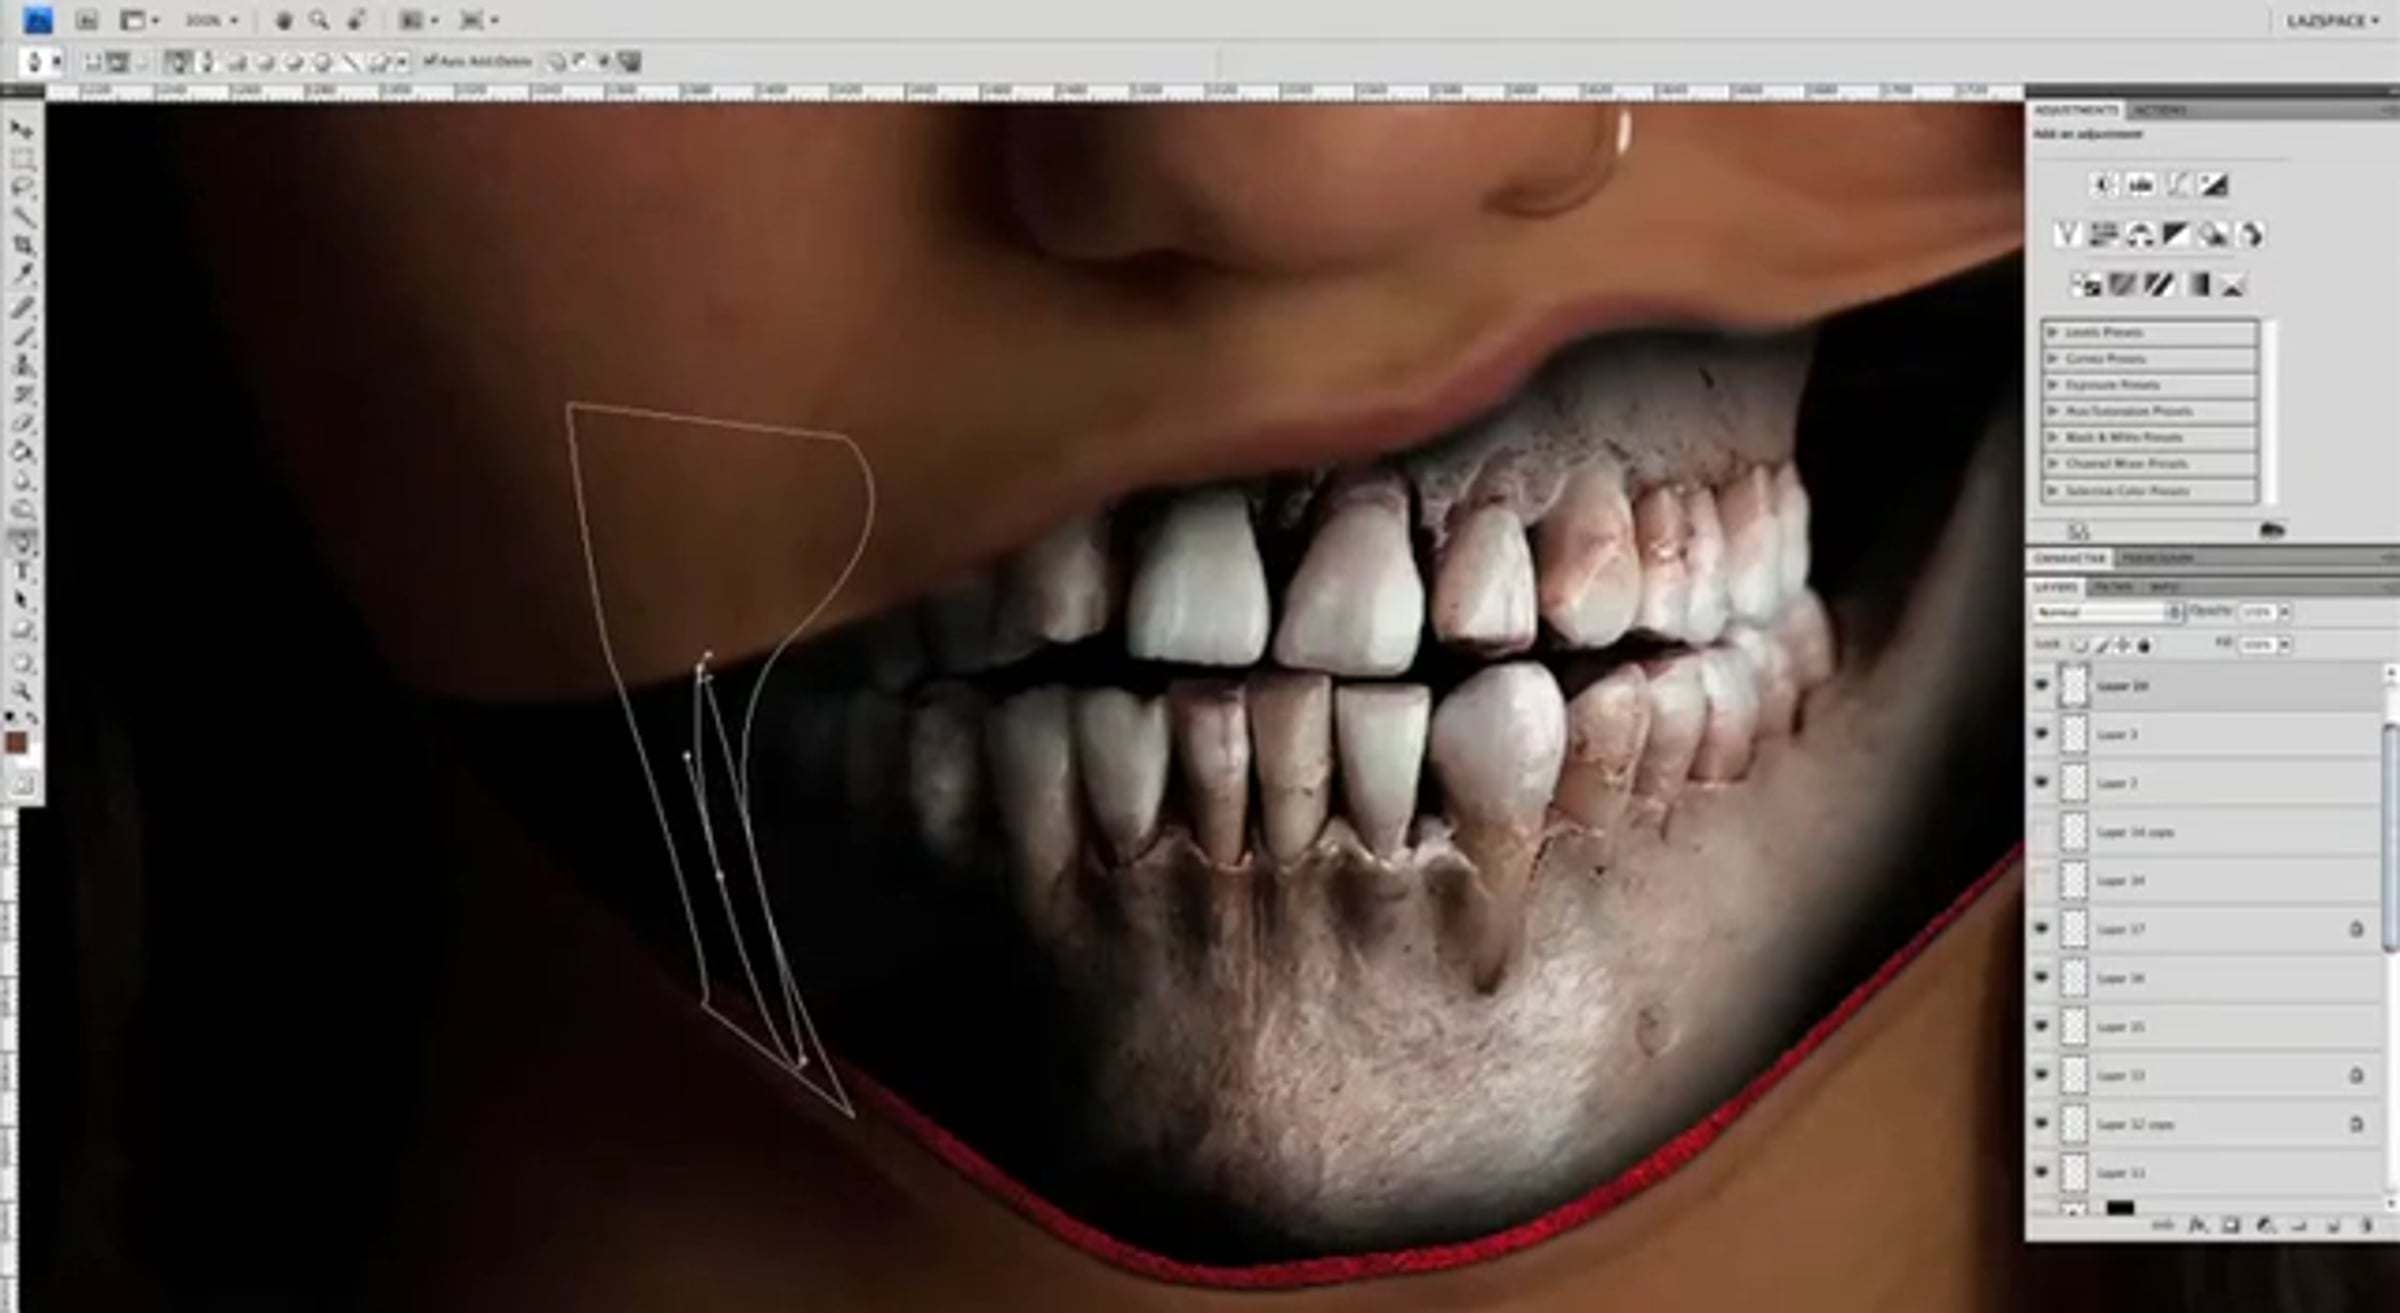
Task: Add a Vibrance adjustment
Action: click(x=2067, y=235)
